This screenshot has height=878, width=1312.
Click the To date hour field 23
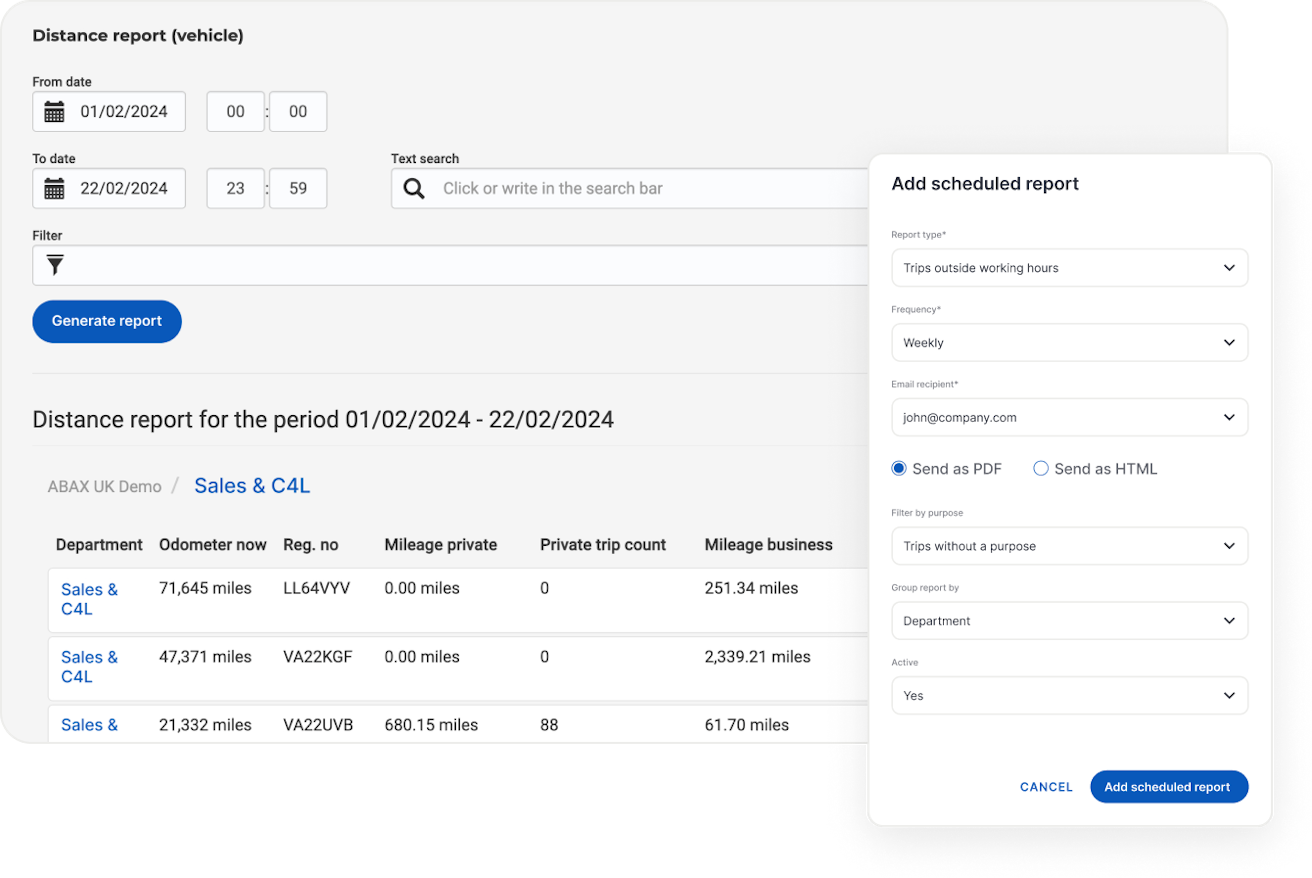(x=236, y=188)
